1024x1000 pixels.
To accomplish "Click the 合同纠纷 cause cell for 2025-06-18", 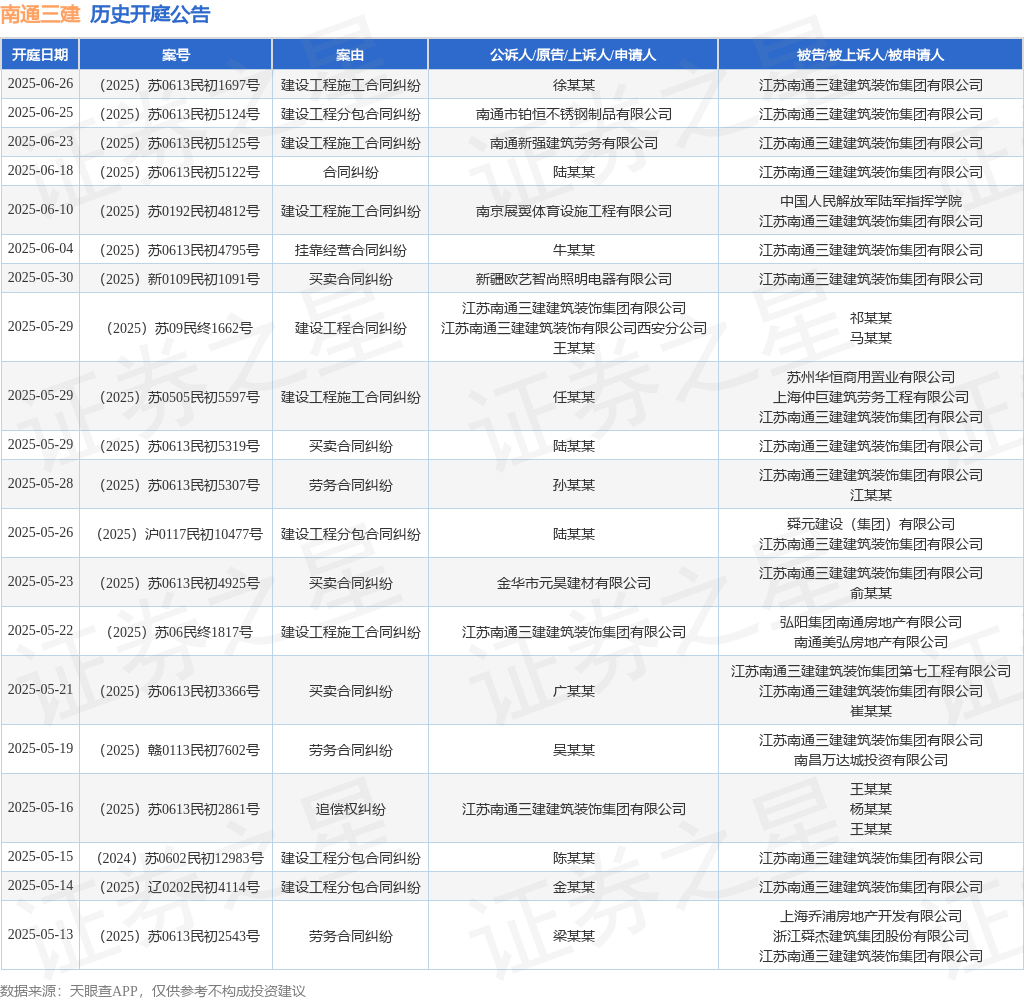I will (350, 172).
